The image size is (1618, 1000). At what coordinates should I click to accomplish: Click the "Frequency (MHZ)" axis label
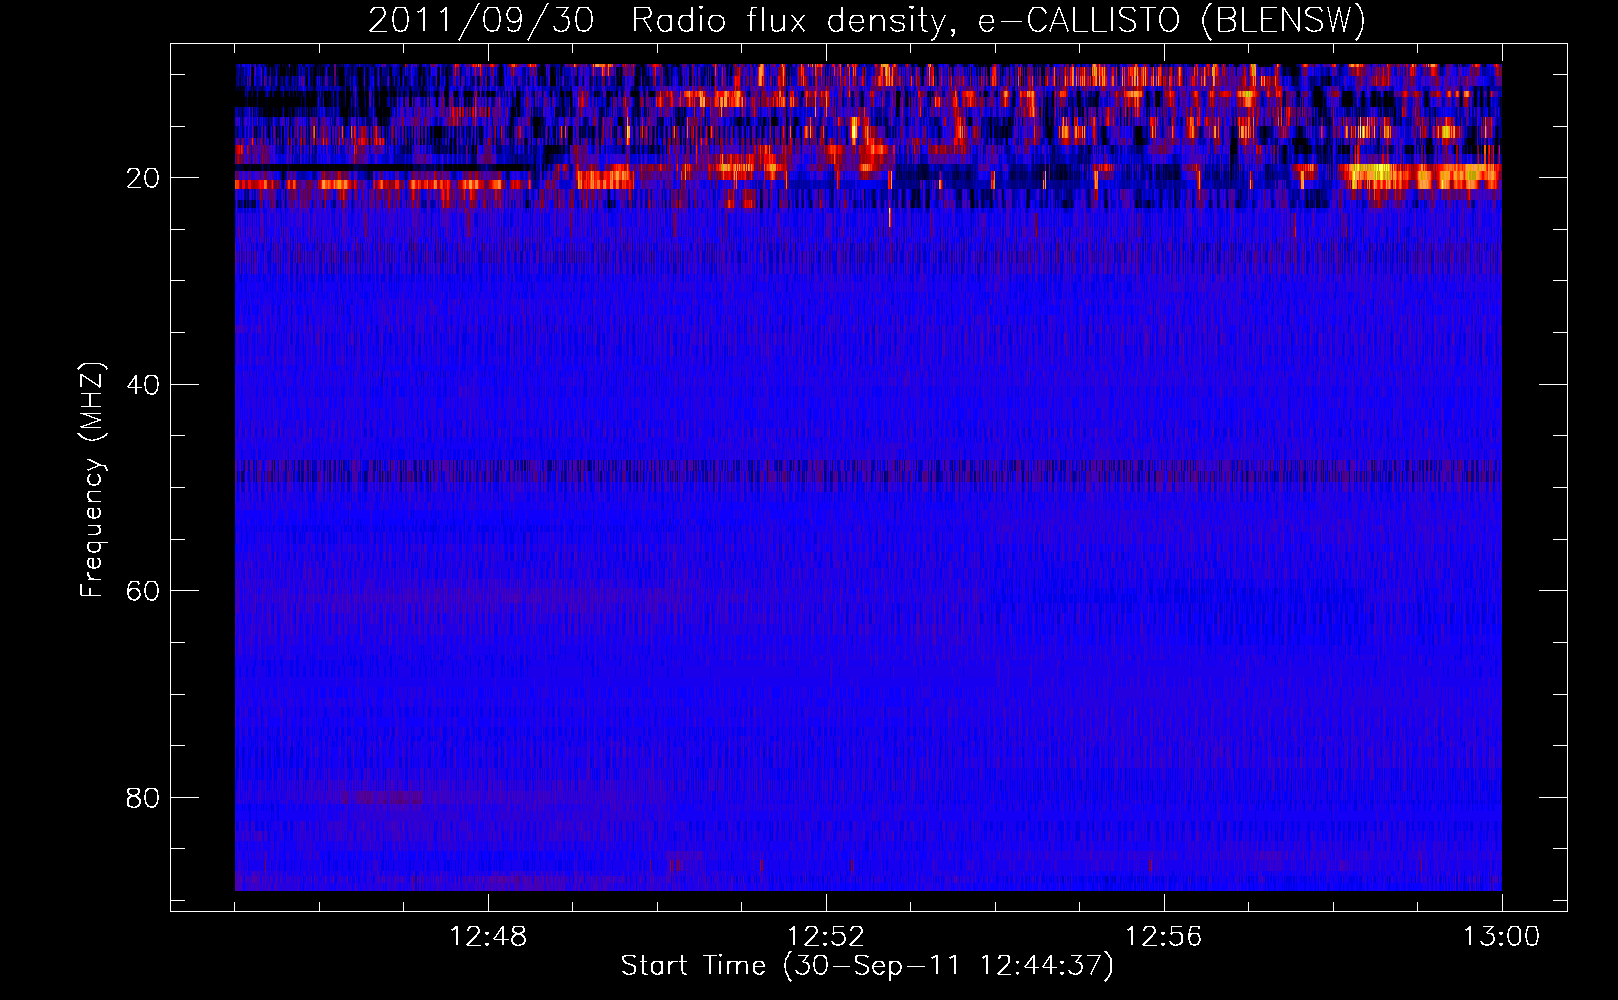92,480
